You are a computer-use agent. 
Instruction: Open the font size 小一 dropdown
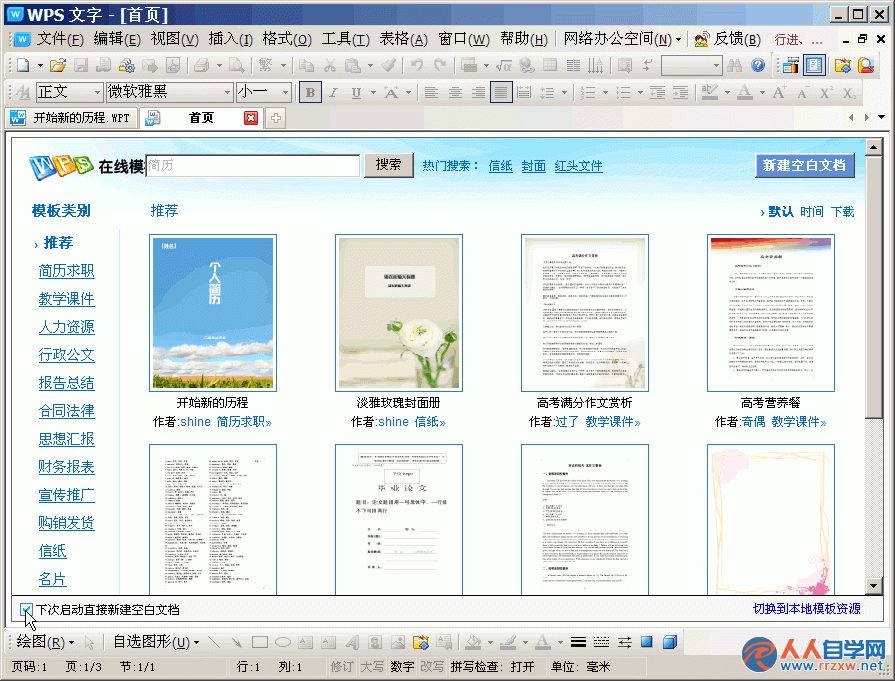tap(285, 92)
